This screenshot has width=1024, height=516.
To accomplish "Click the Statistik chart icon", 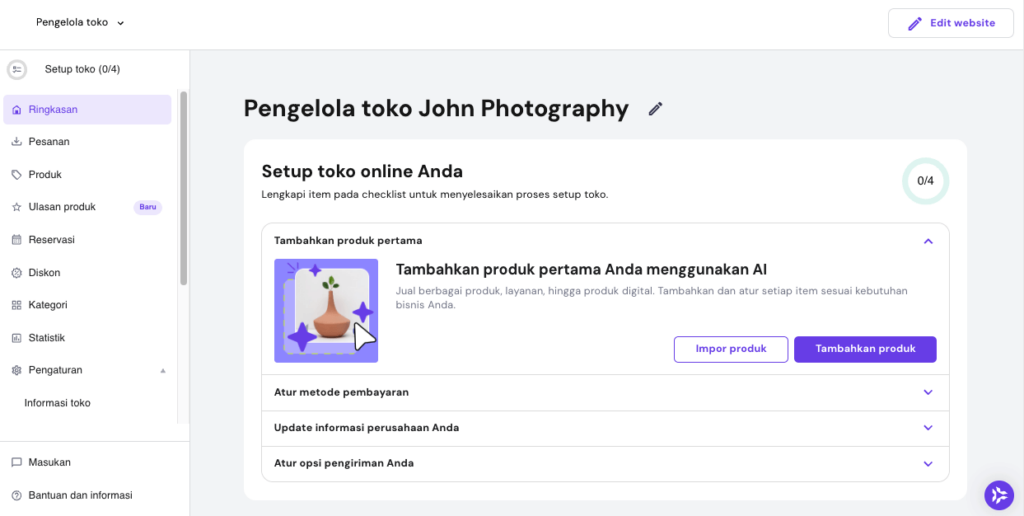I will pyautogui.click(x=16, y=338).
